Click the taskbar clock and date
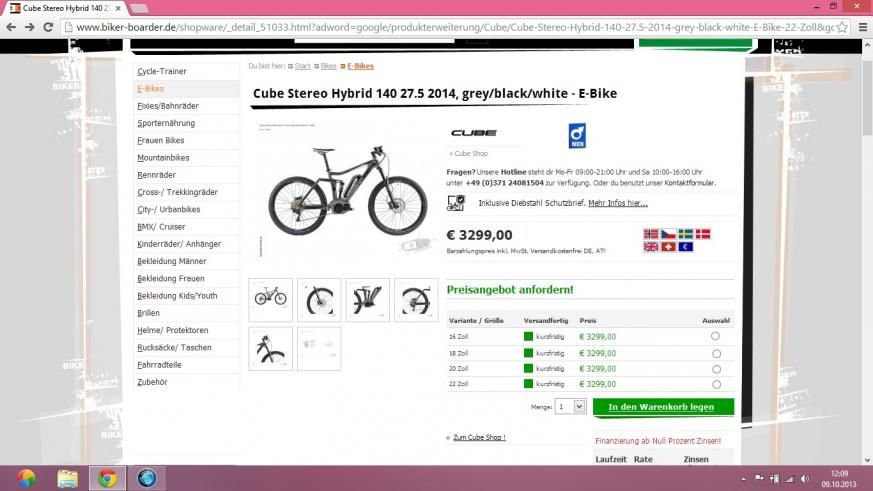Screen dimensions: 873x491 click(x=838, y=479)
